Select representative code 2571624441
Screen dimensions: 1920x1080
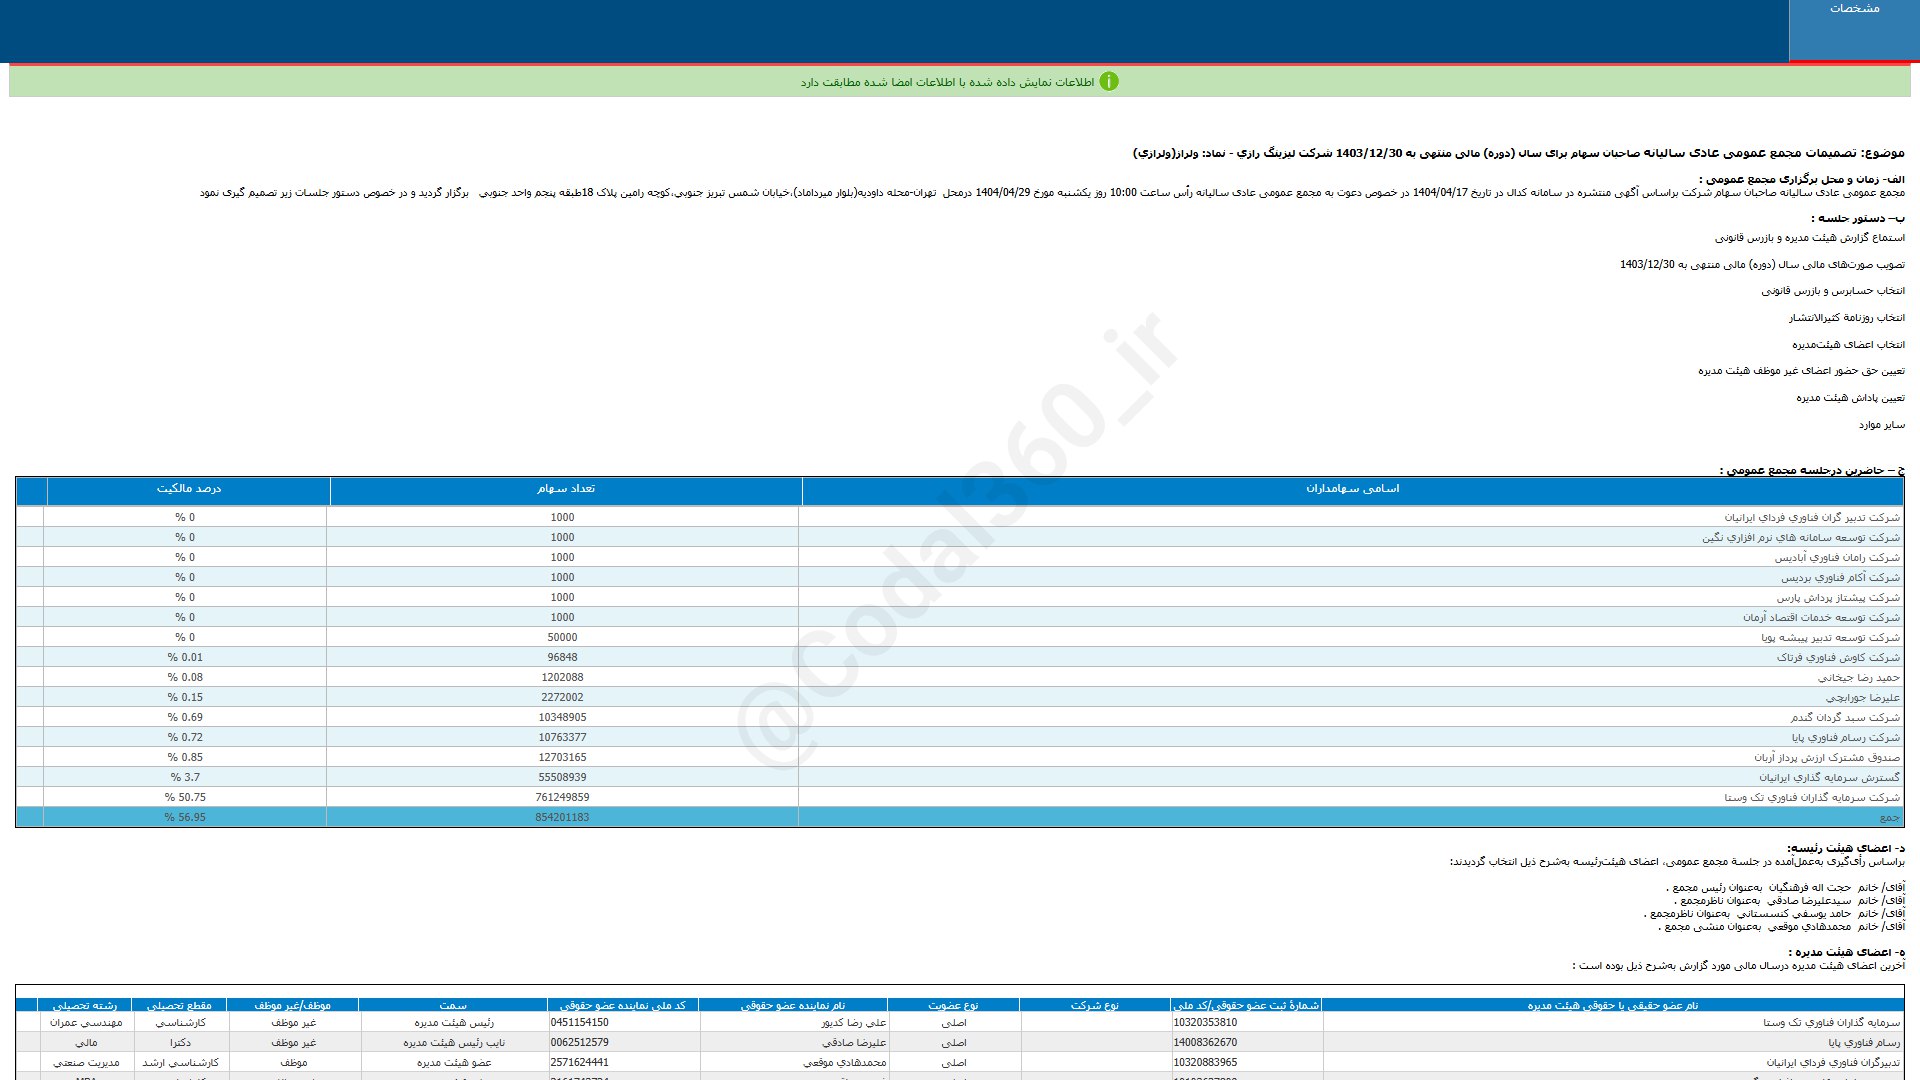579,1063
